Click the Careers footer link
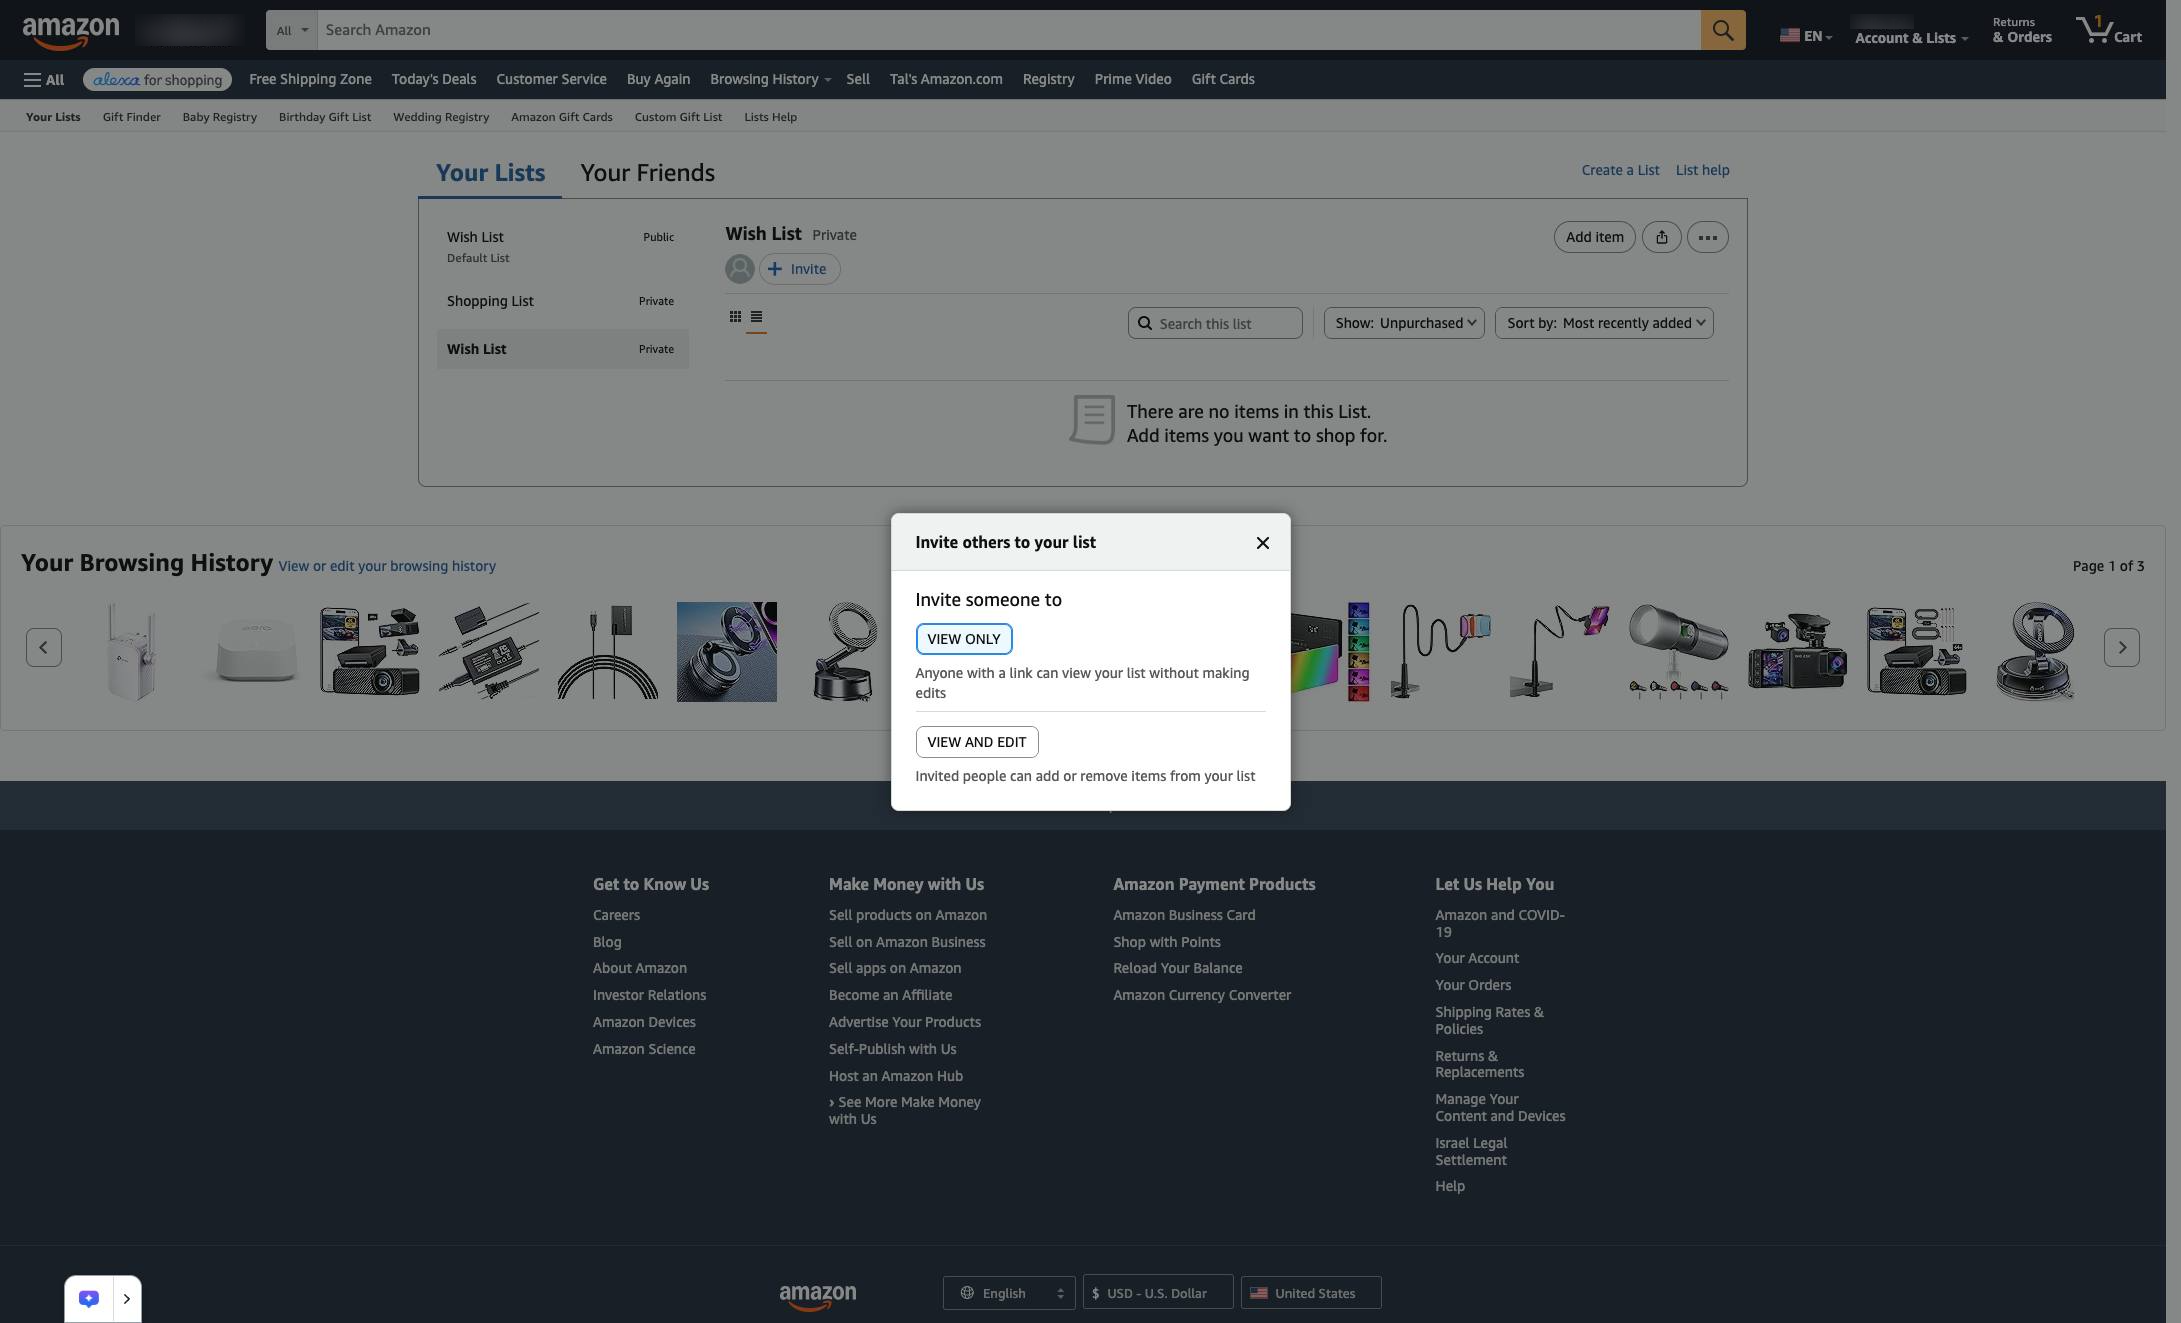Viewport: 2181px width, 1323px height. tap(616, 915)
